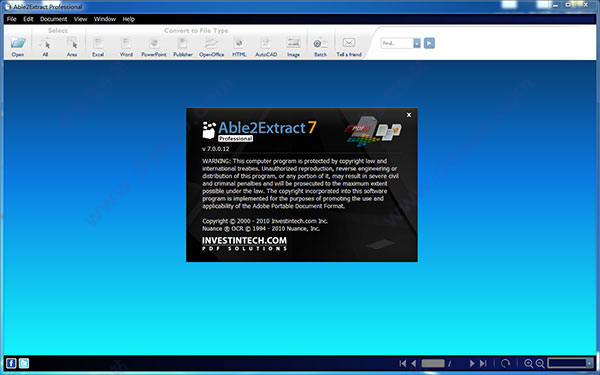
Task: Open the Twitter icon in status bar
Action: (x=24, y=363)
